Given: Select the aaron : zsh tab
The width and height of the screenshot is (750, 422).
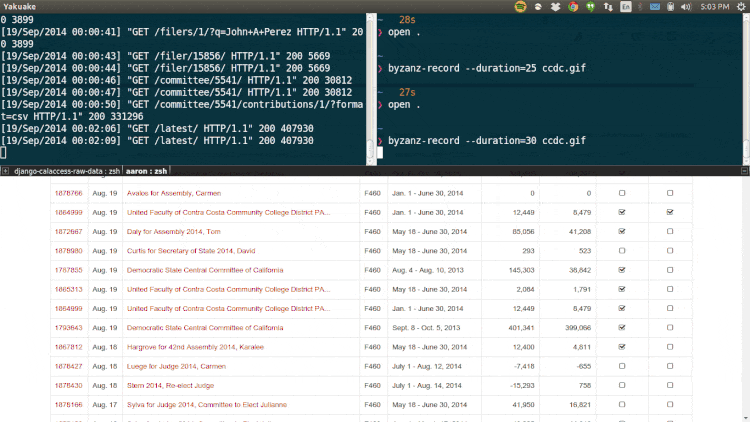Looking at the screenshot, I should 146,171.
